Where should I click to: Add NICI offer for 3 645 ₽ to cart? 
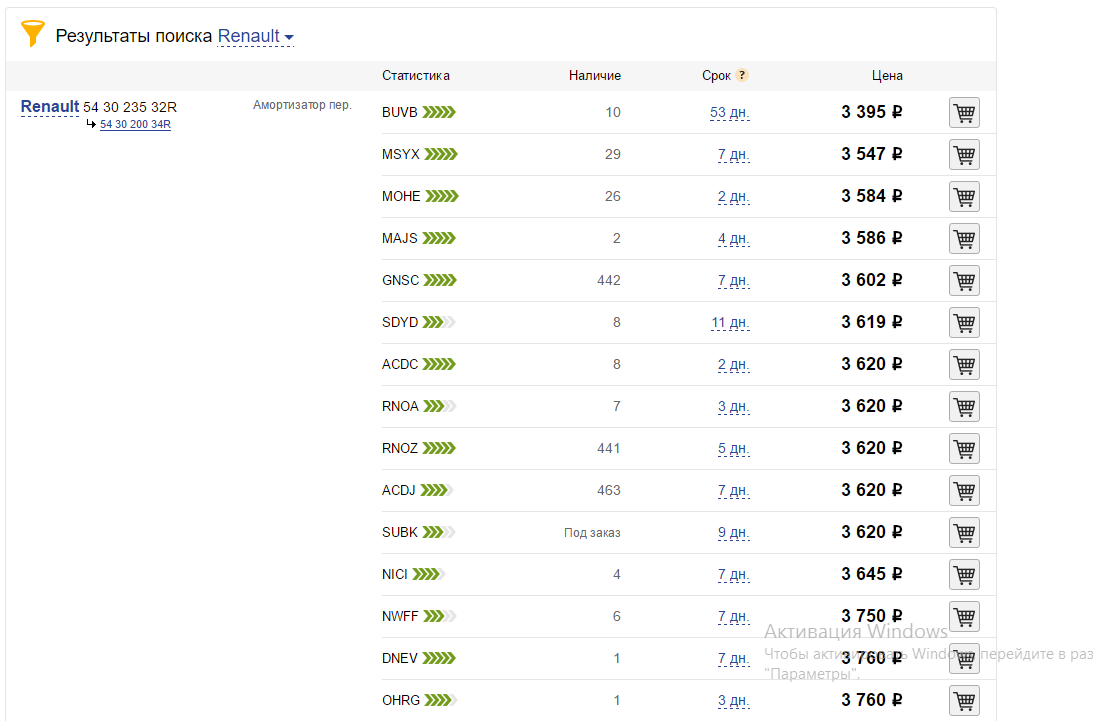(x=963, y=575)
